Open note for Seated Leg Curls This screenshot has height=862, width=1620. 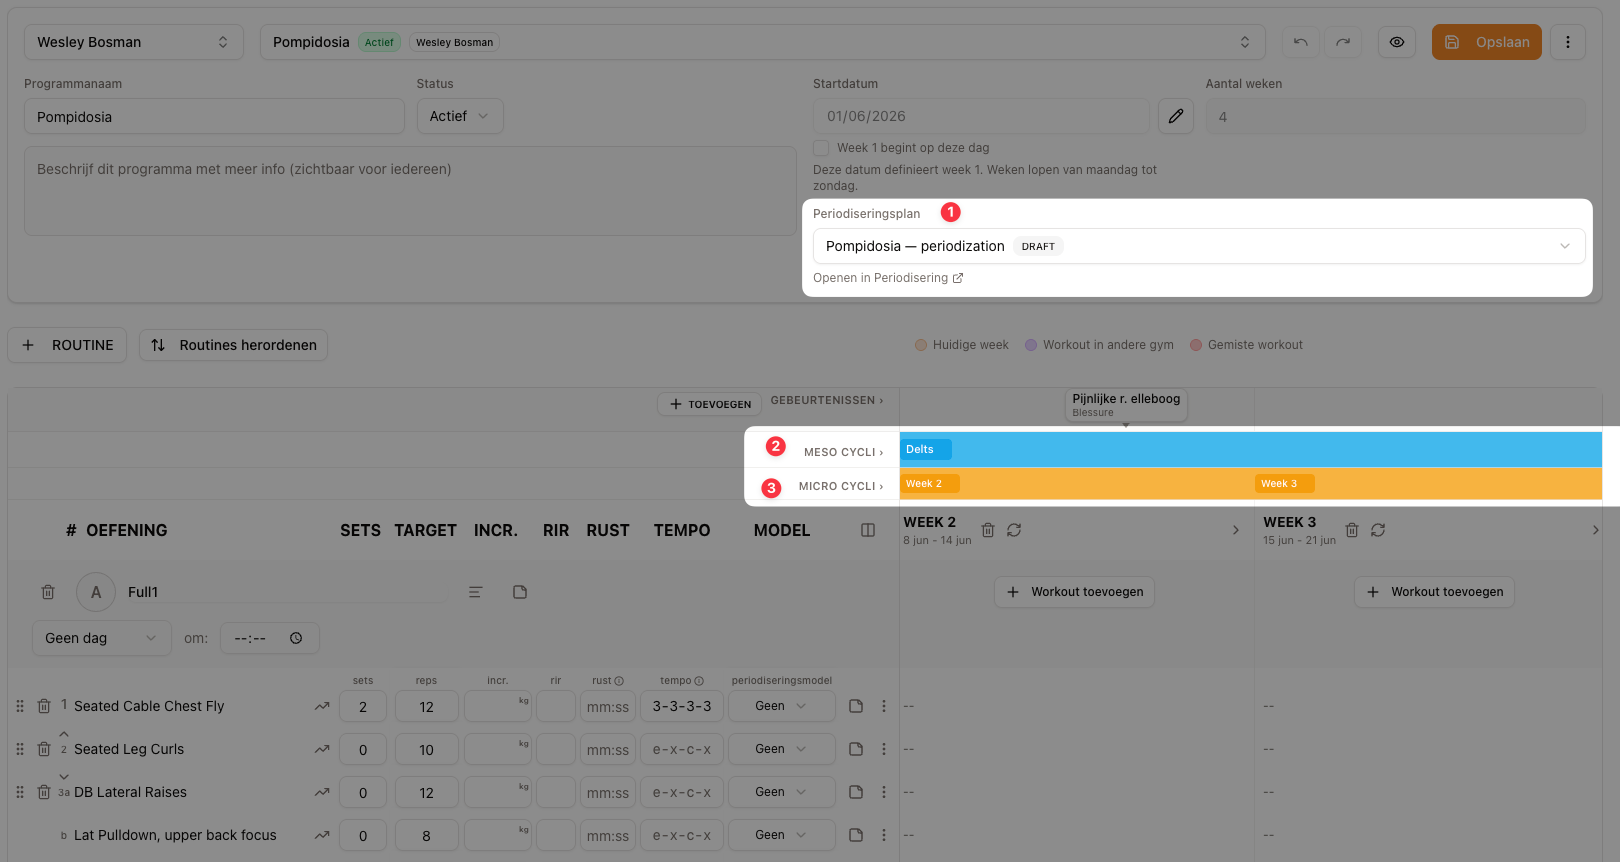tap(856, 749)
